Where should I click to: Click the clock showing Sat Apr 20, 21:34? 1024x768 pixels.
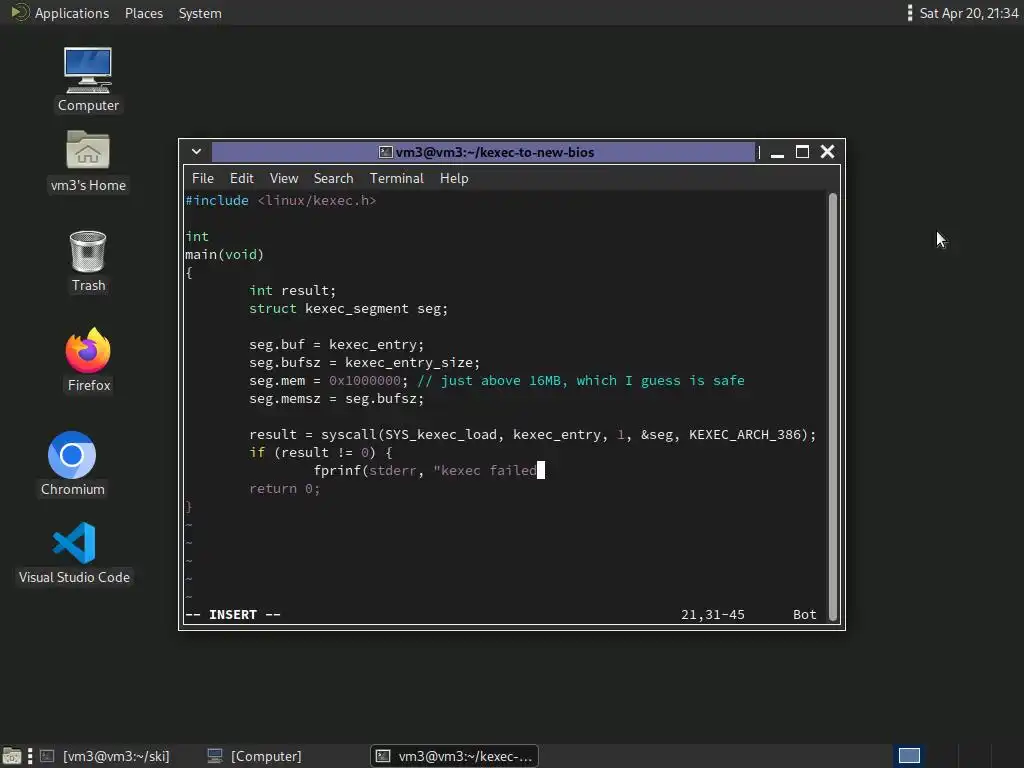pos(968,13)
